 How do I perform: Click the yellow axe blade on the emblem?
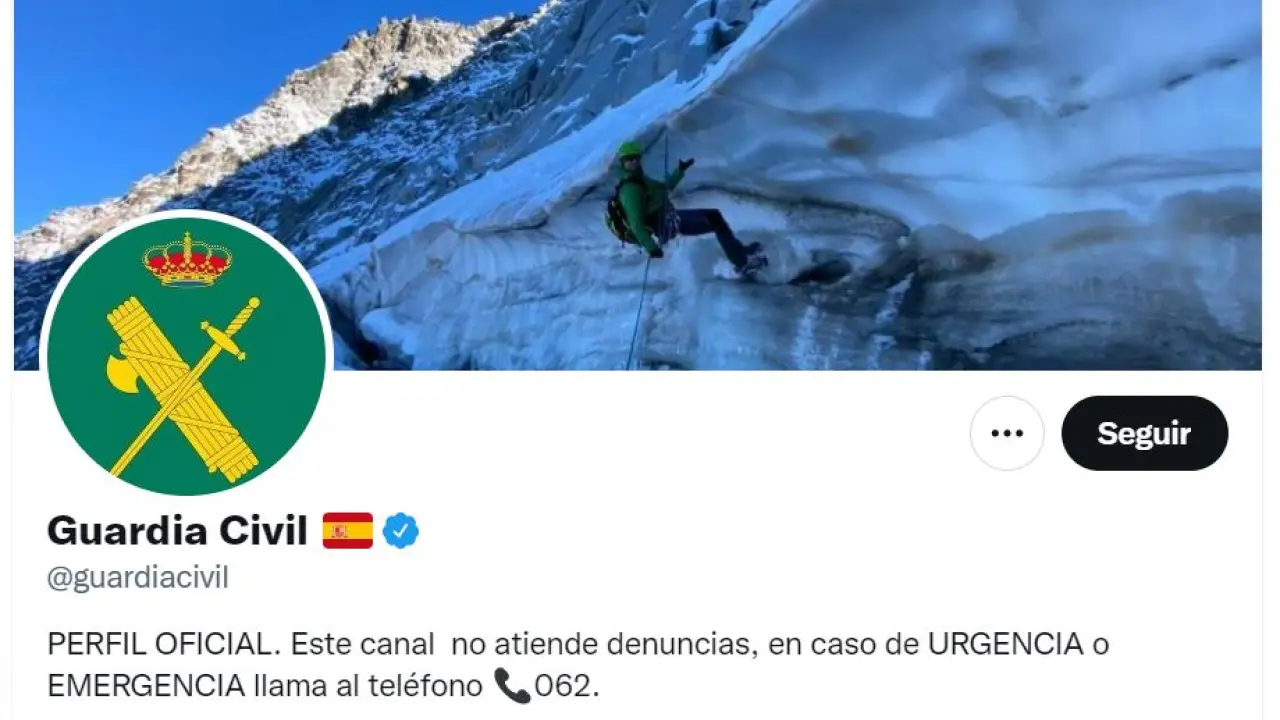point(124,372)
